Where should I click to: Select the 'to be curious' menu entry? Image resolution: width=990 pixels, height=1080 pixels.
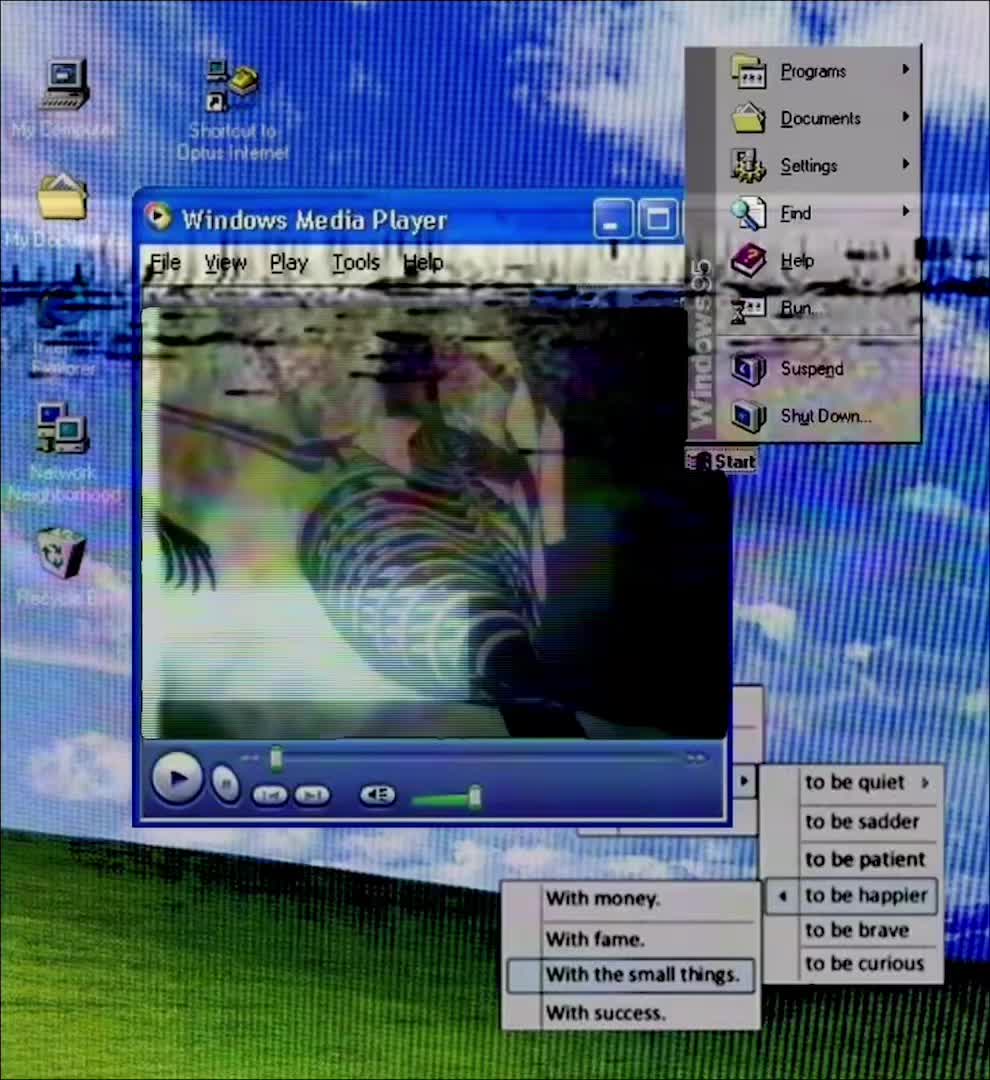coord(864,964)
